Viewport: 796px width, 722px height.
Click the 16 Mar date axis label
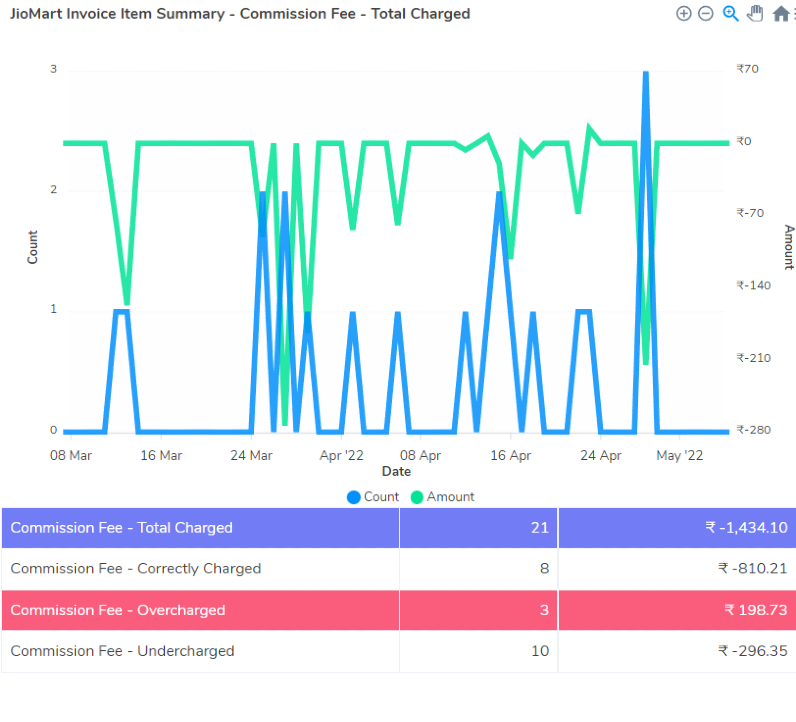161,455
